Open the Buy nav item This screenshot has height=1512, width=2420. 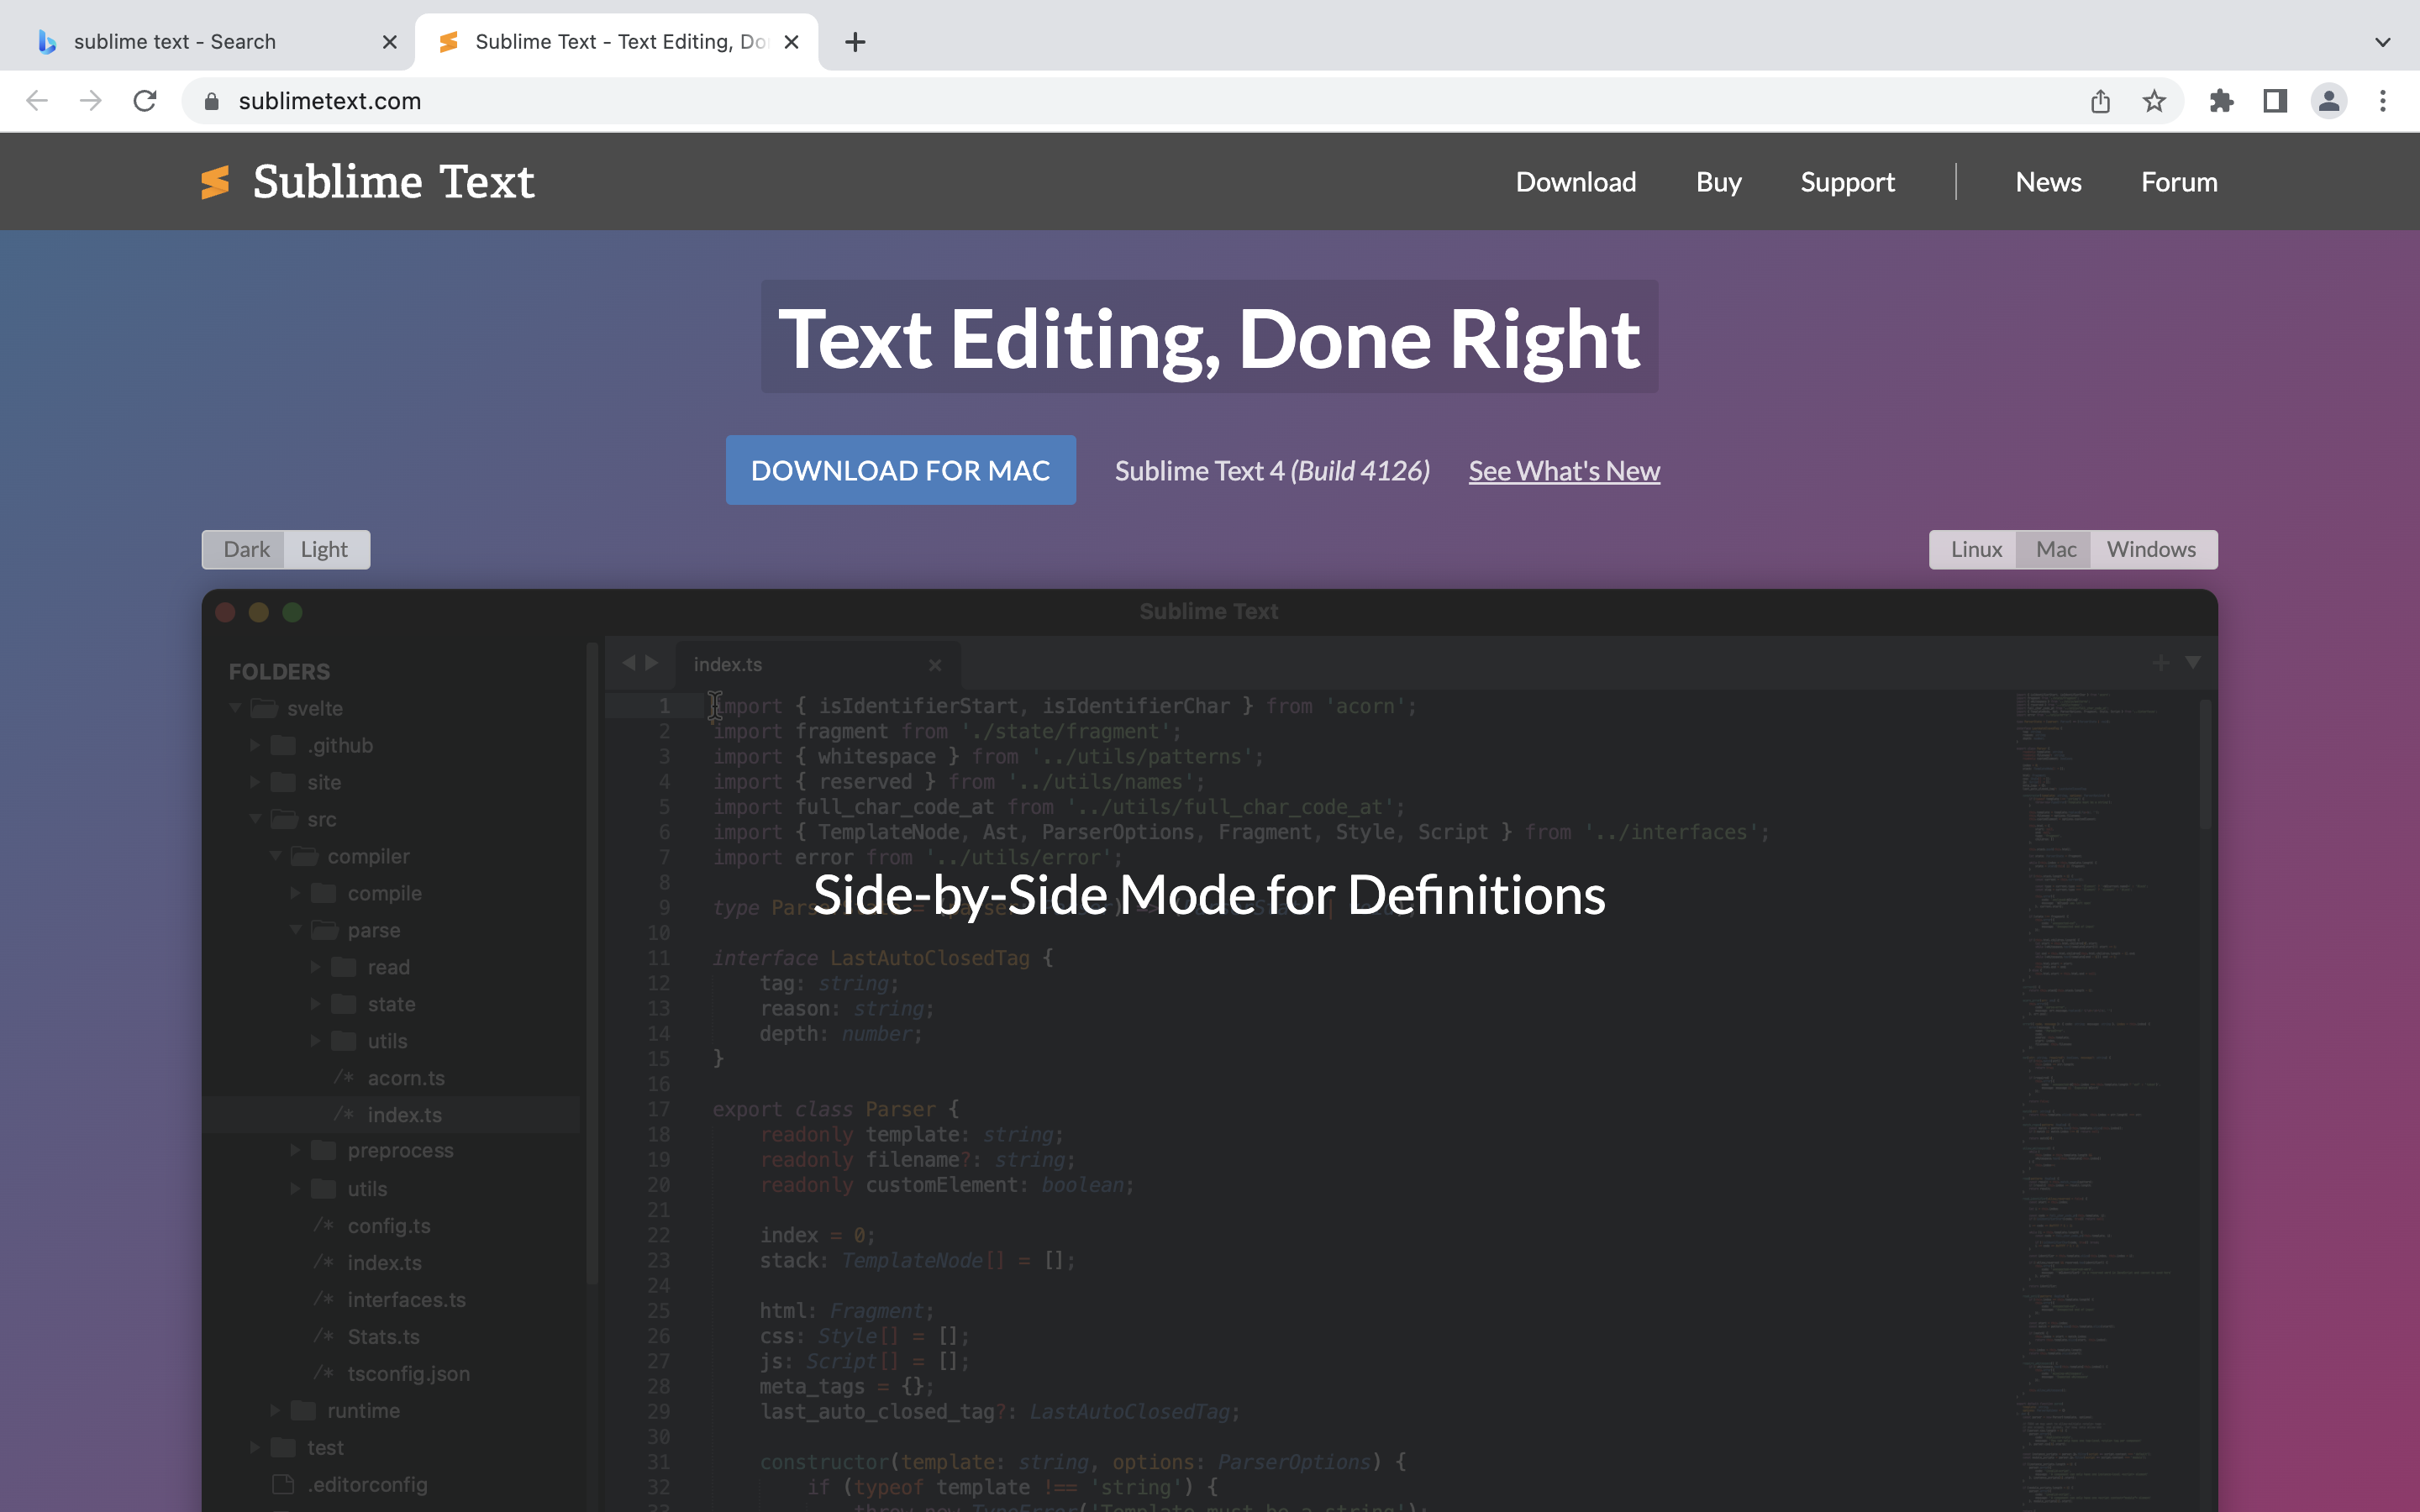click(1718, 182)
